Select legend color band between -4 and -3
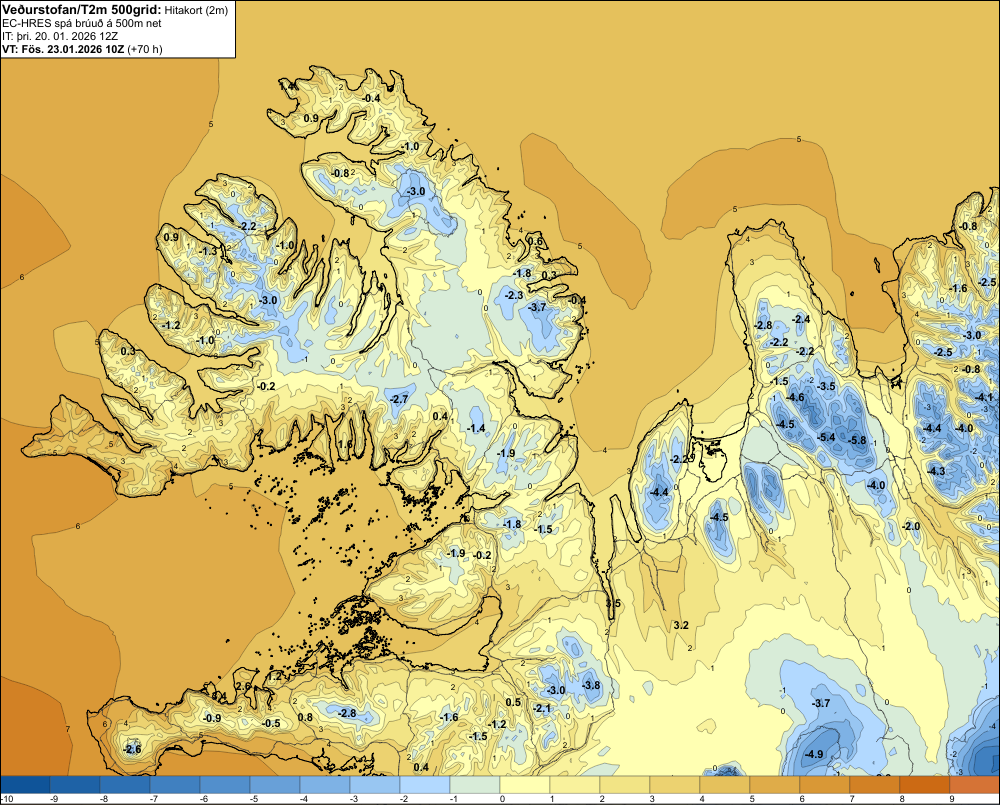Screen dimensions: 1000x805 coord(325,784)
